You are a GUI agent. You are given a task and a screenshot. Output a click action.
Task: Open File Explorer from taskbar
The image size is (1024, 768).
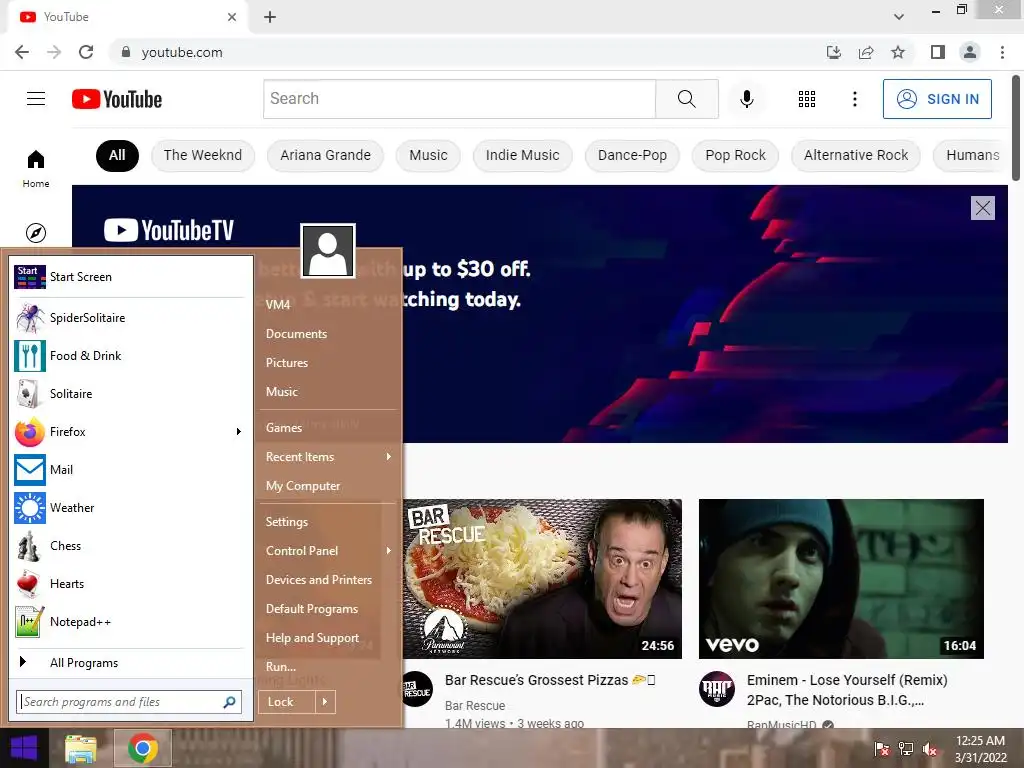80,748
